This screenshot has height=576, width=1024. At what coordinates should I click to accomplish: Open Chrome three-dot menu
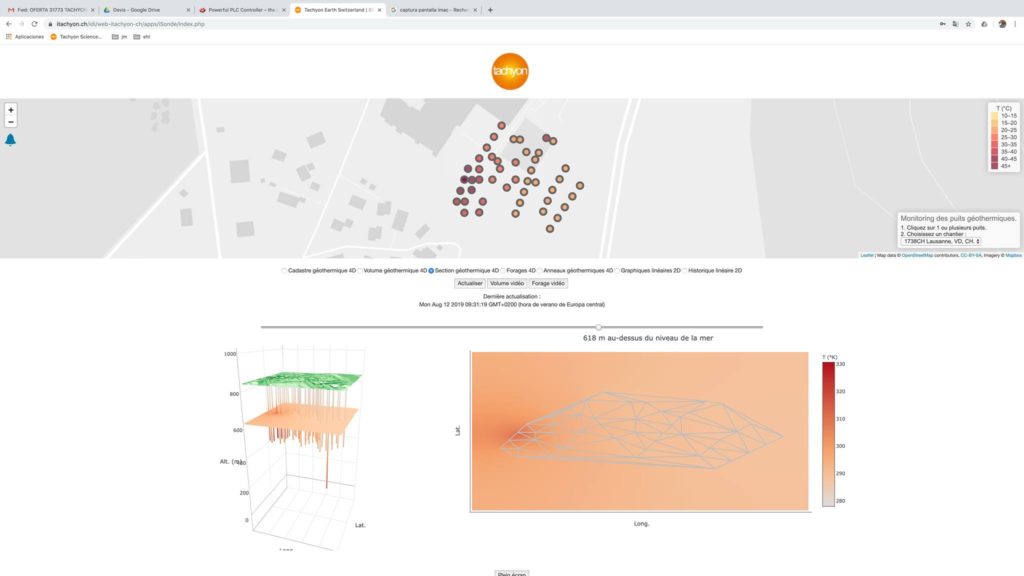pyautogui.click(x=1015, y=24)
